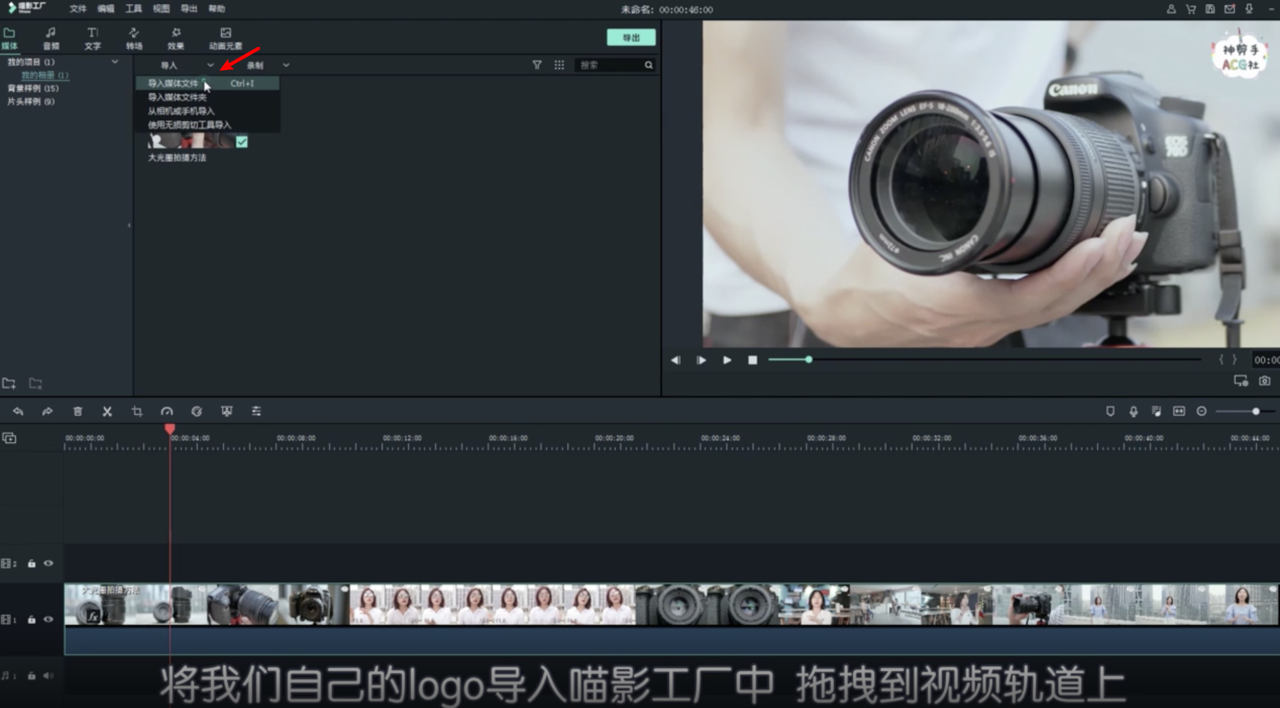Viewport: 1280px width, 708px height.
Task: Toggle lock on audio track 1
Action: (32, 676)
